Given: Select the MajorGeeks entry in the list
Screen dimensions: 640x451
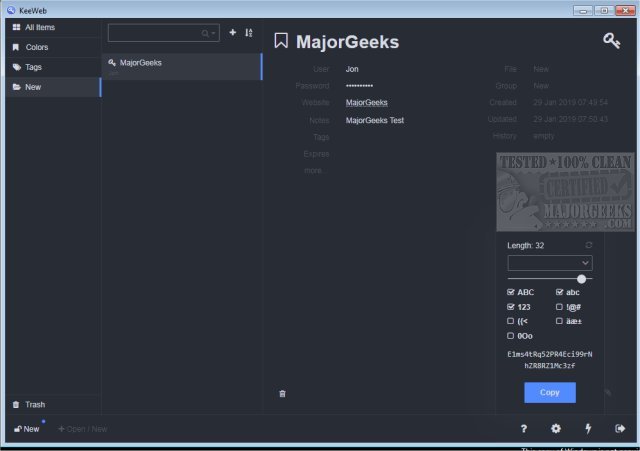Looking at the screenshot, I should tap(182, 67).
